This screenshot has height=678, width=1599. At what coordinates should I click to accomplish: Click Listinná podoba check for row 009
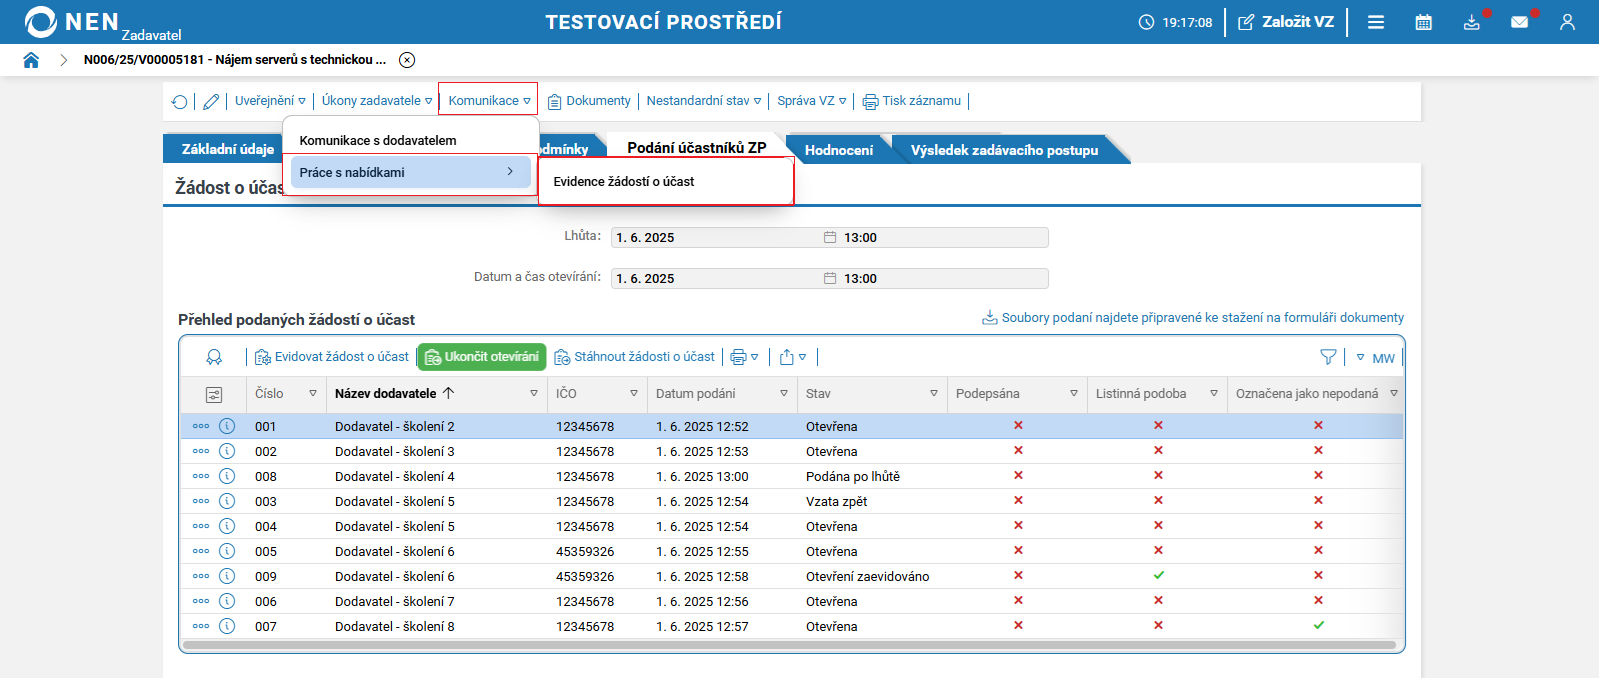(1158, 575)
